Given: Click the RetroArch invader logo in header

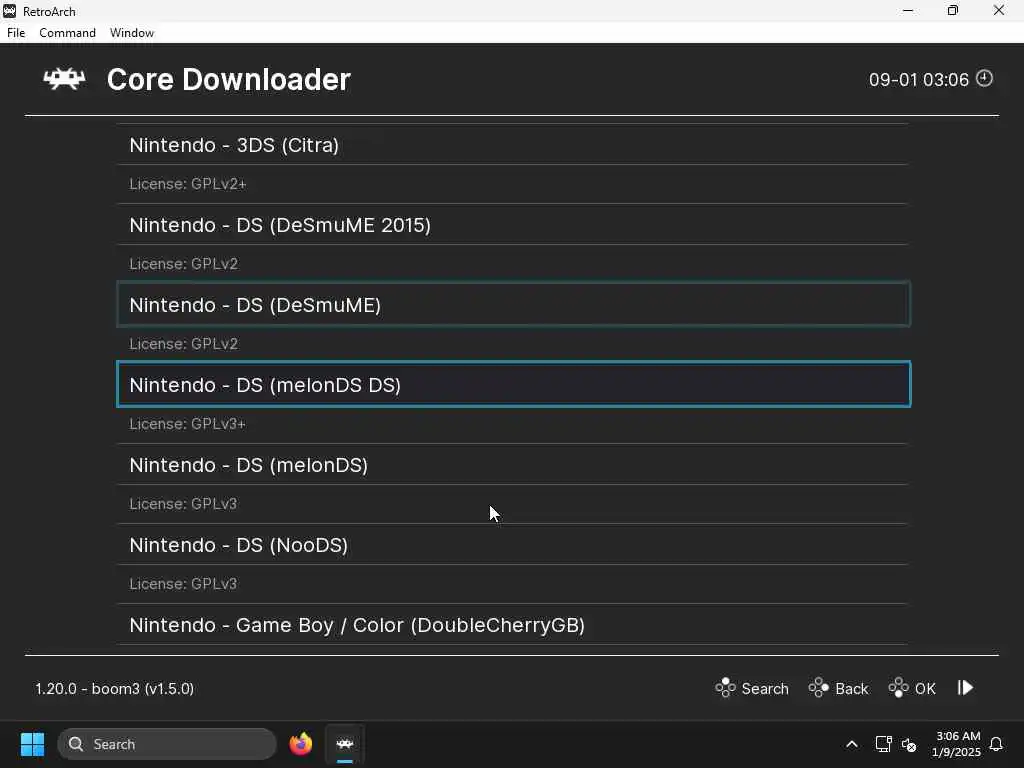Looking at the screenshot, I should pos(64,79).
